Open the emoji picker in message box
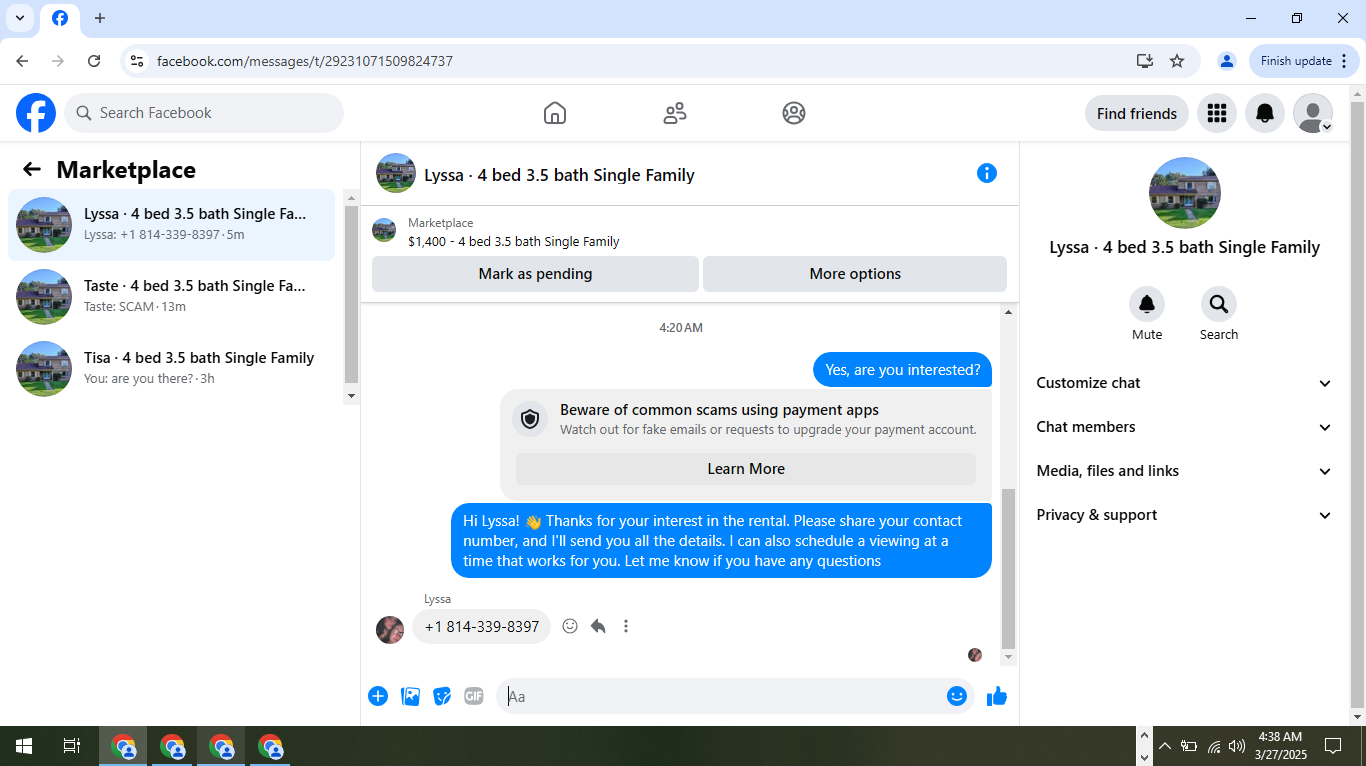This screenshot has height=766, width=1366. click(x=957, y=696)
